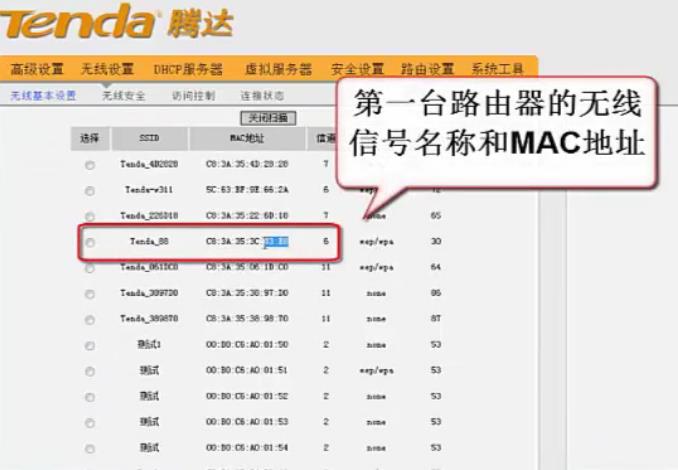
Task: Pick the Tenda_226D18 radio button
Action: [90, 216]
